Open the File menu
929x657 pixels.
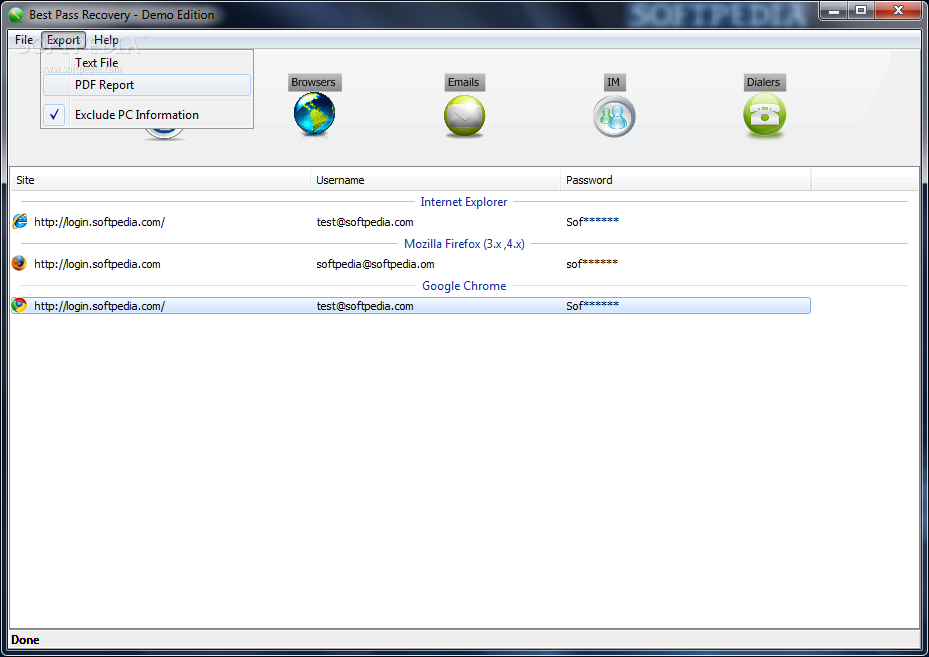(24, 40)
